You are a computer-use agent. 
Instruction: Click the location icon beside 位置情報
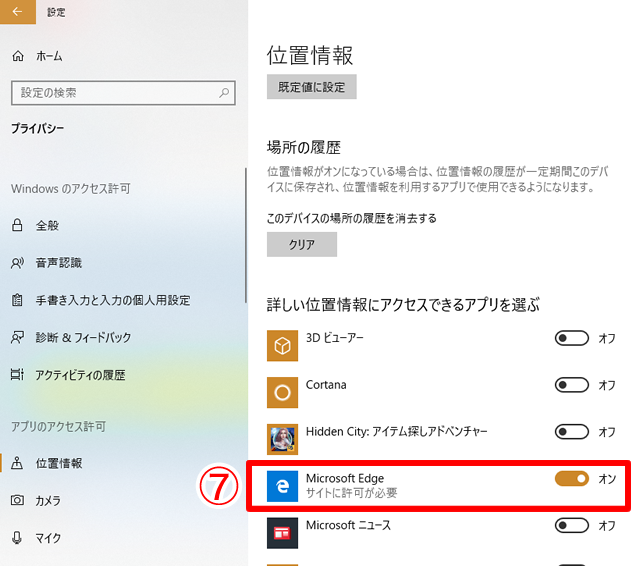coord(17,464)
